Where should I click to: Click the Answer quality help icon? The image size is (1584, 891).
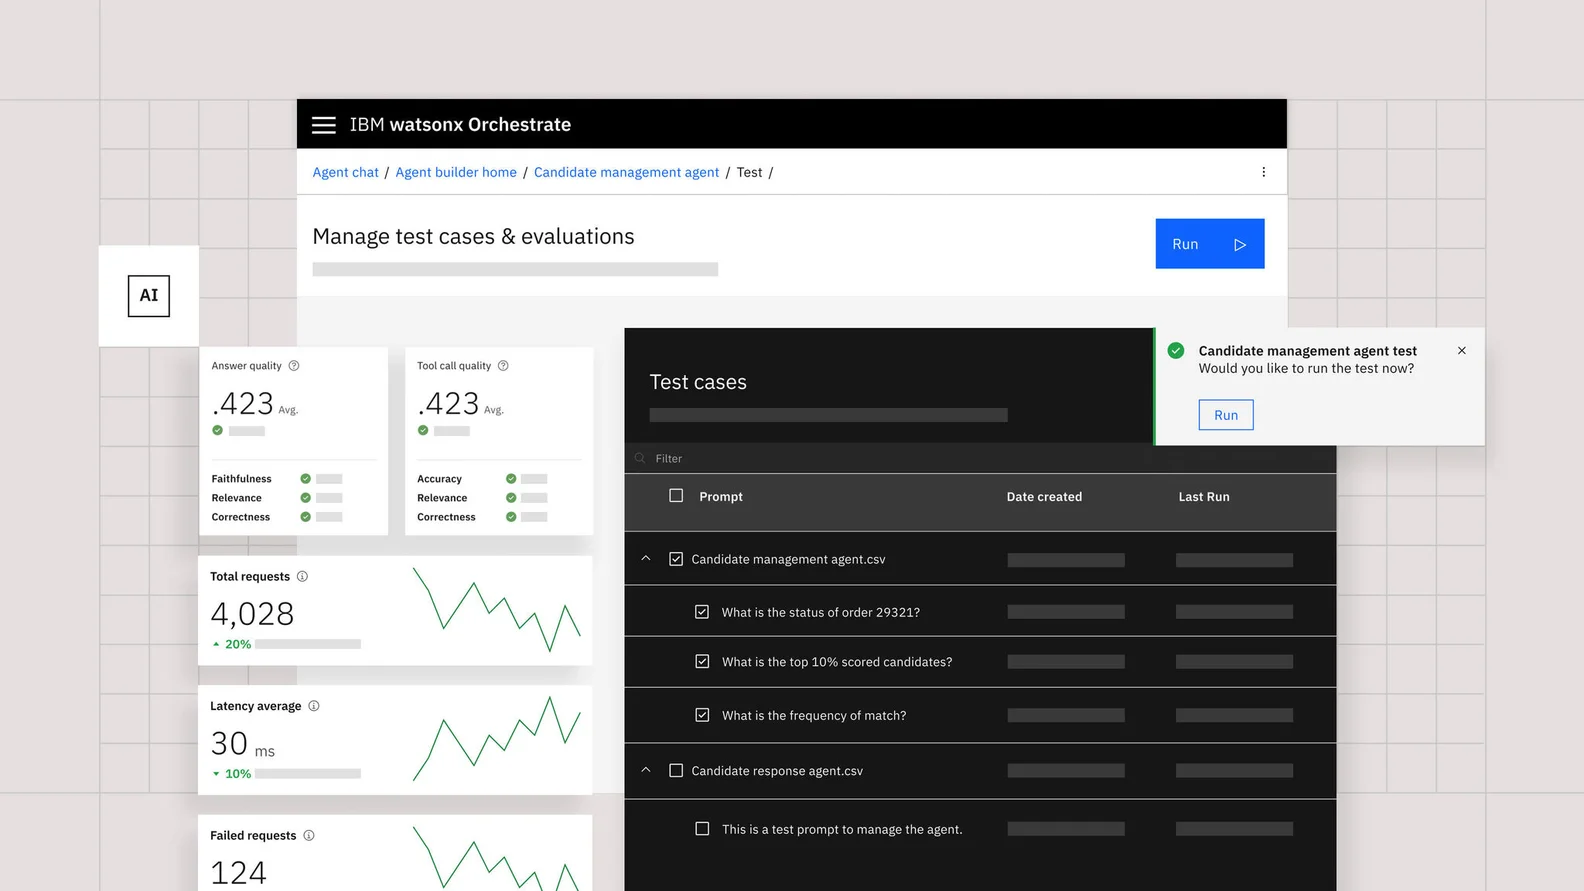click(294, 366)
